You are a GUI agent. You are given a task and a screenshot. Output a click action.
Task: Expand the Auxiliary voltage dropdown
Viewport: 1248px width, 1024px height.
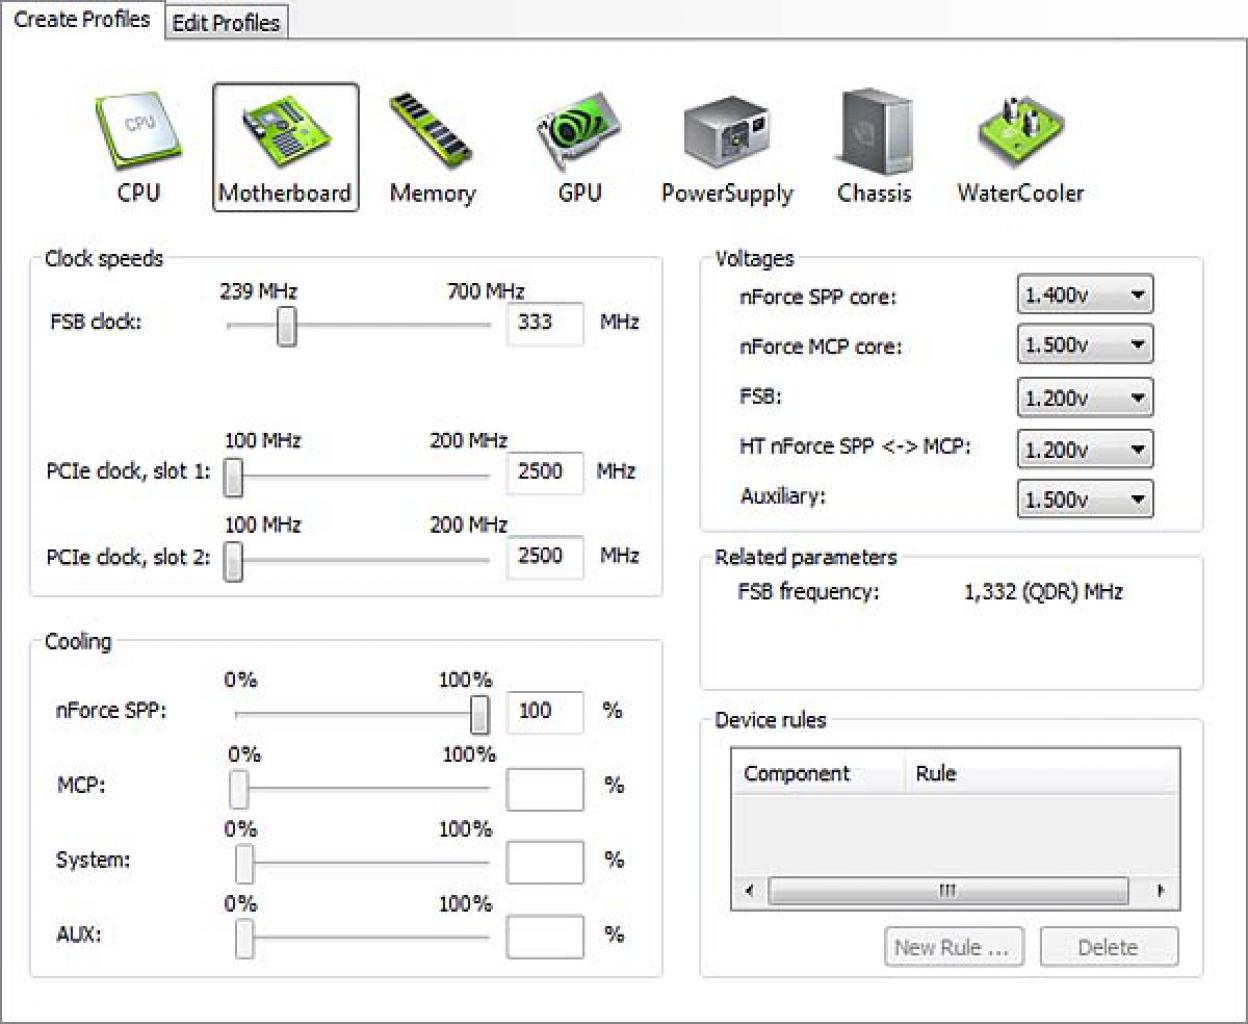1085,499
